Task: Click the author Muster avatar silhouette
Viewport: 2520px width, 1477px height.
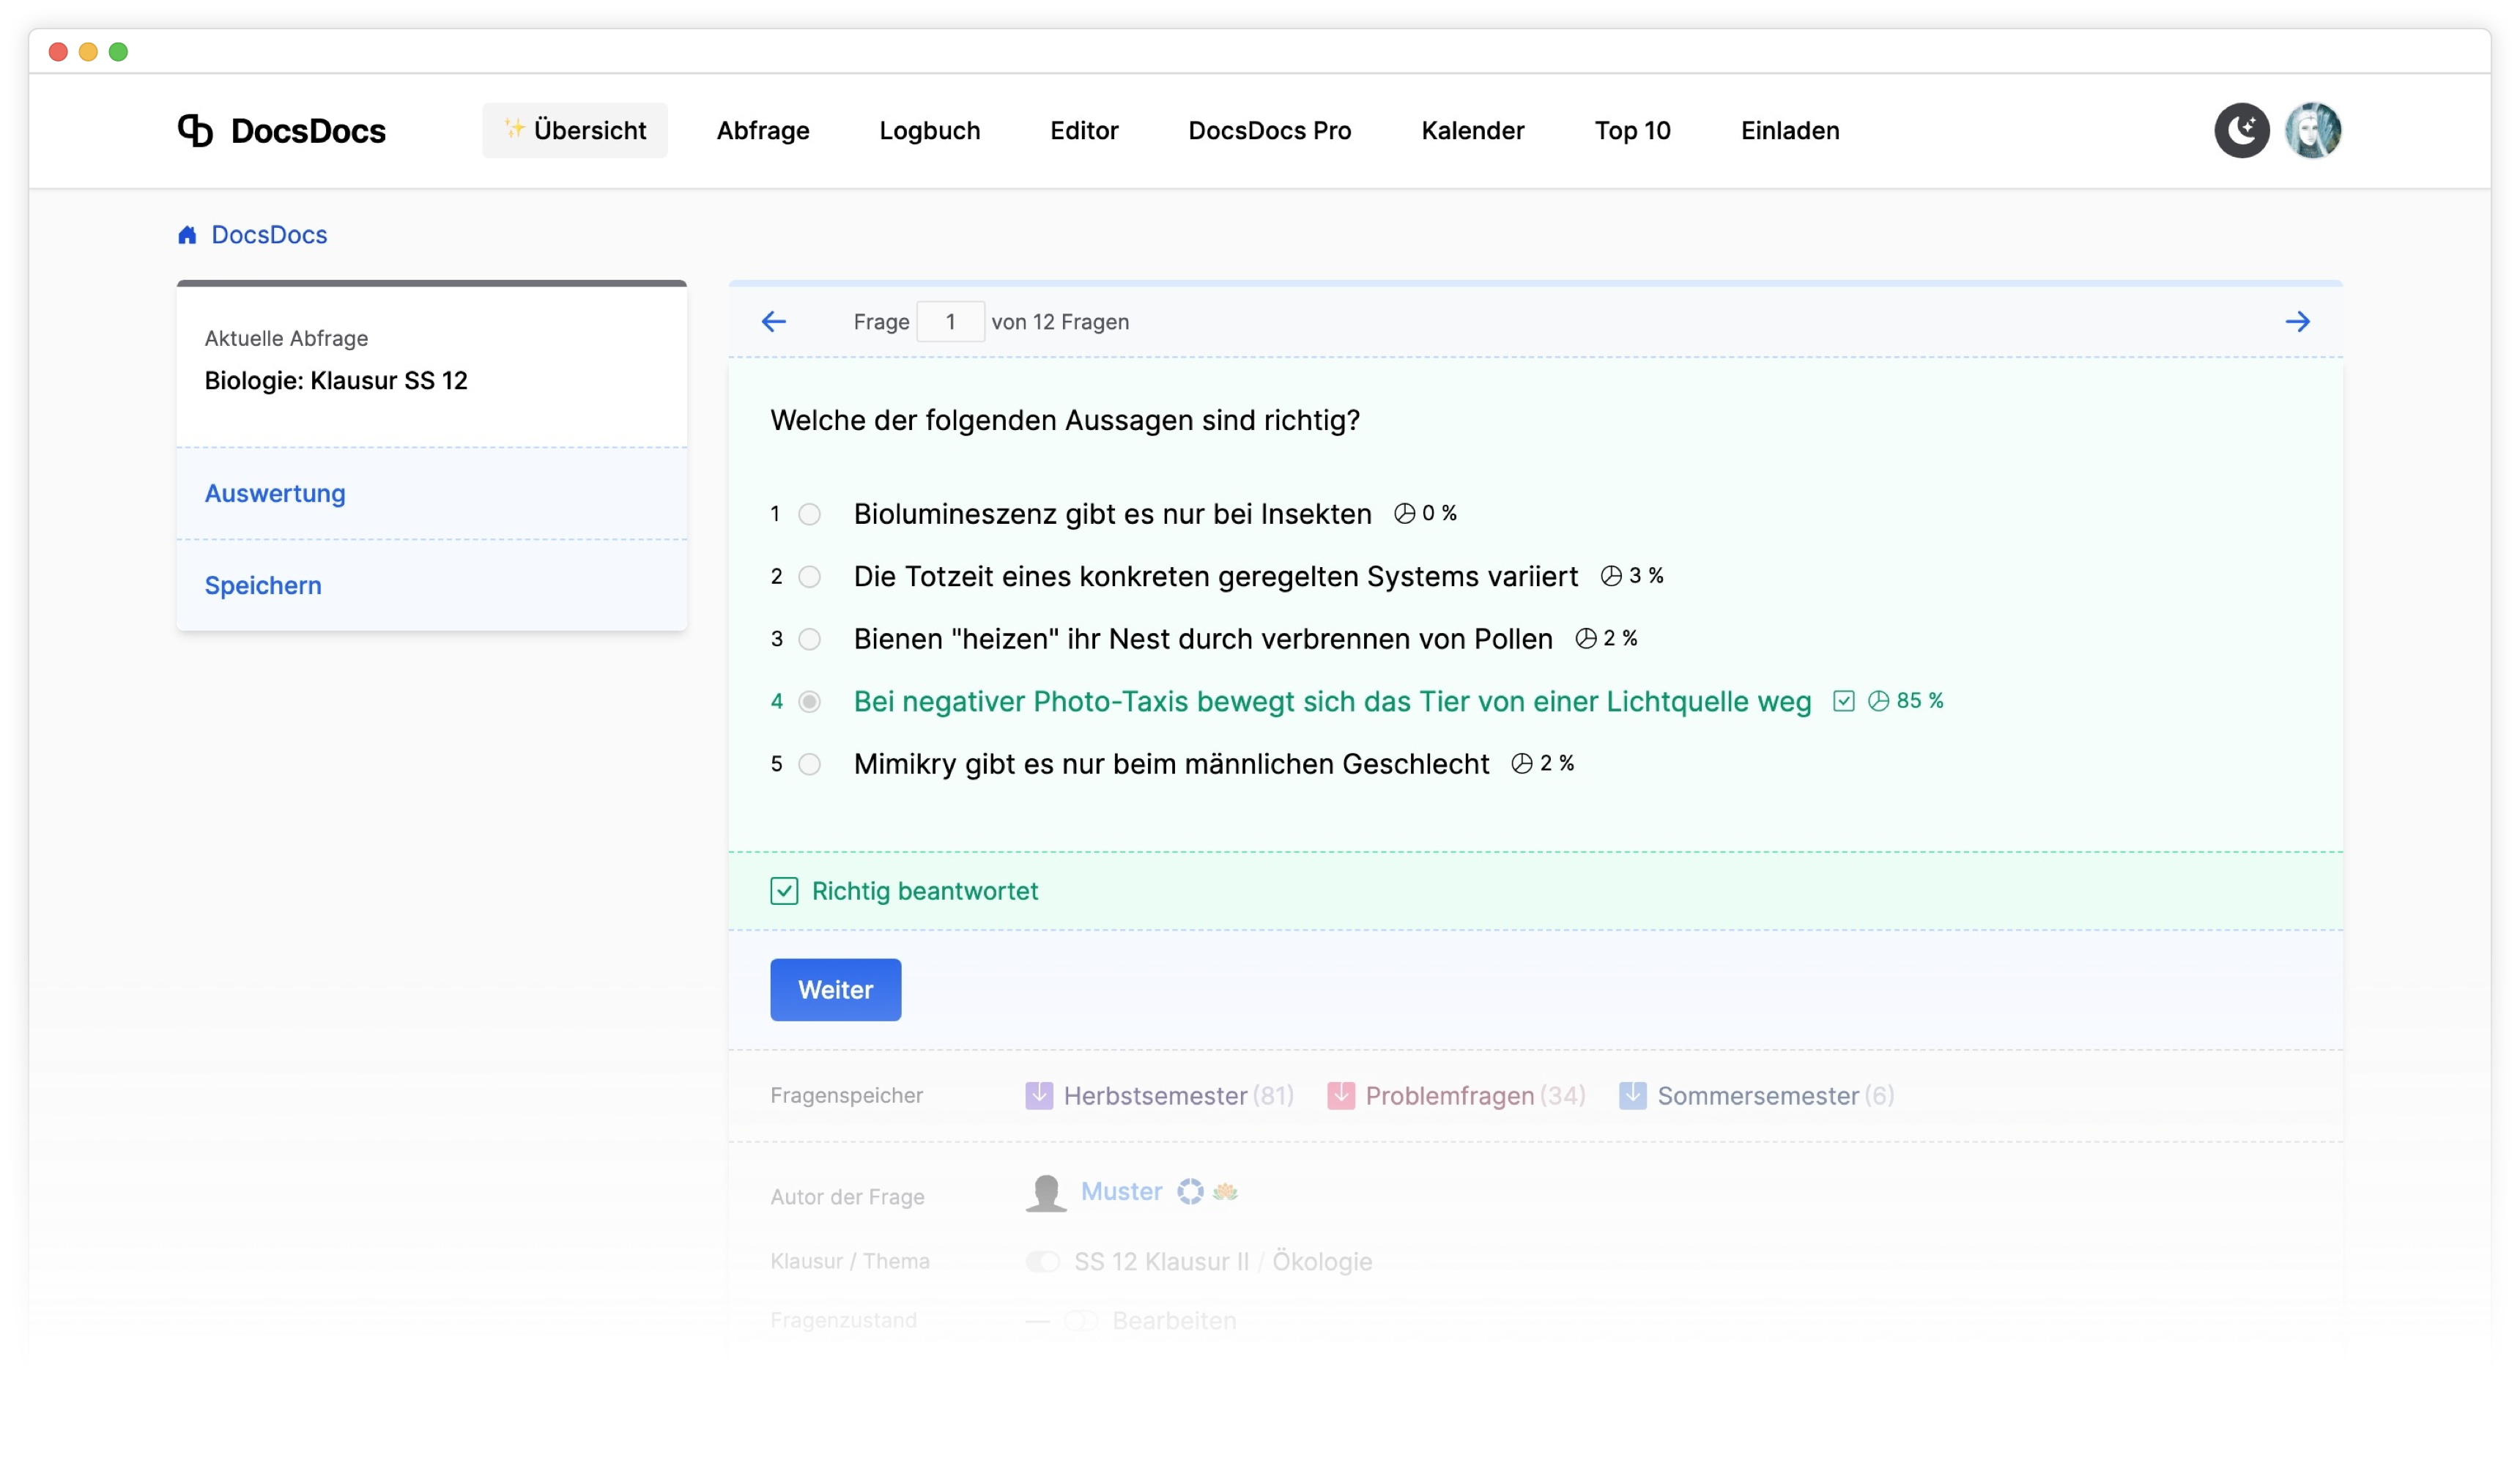Action: click(1046, 1192)
